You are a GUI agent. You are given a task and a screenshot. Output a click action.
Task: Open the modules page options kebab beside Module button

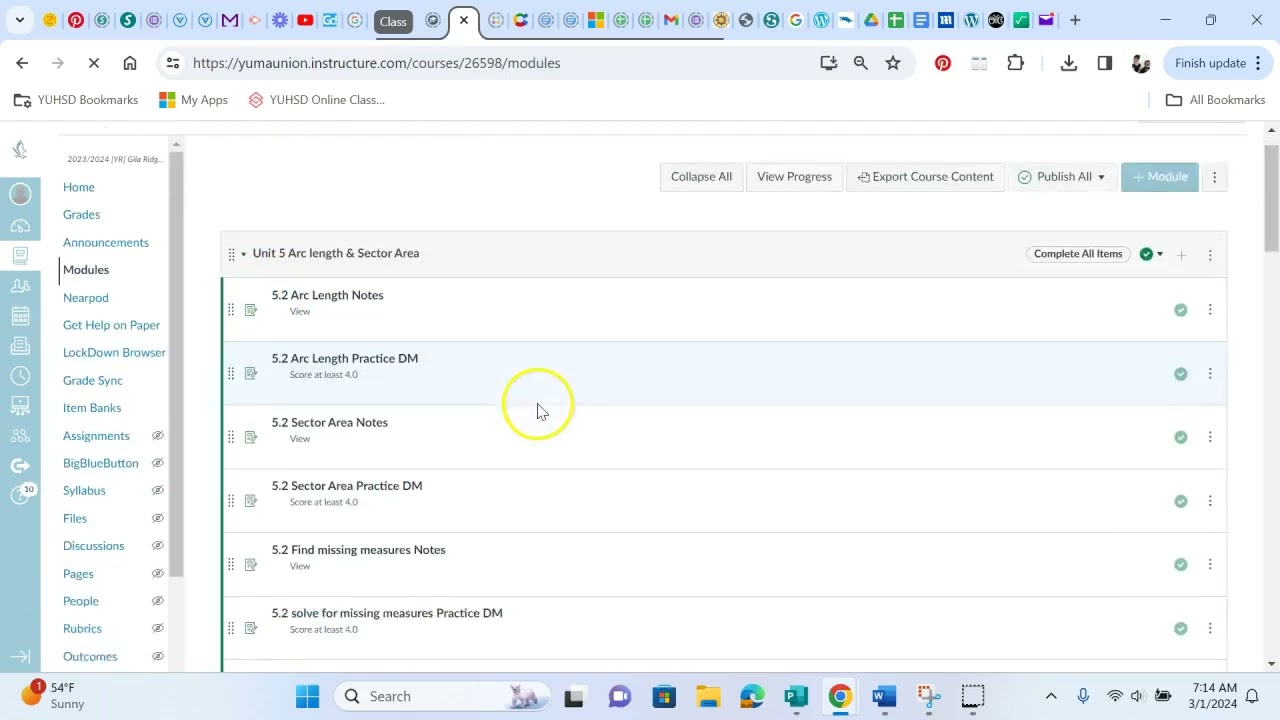tap(1215, 177)
